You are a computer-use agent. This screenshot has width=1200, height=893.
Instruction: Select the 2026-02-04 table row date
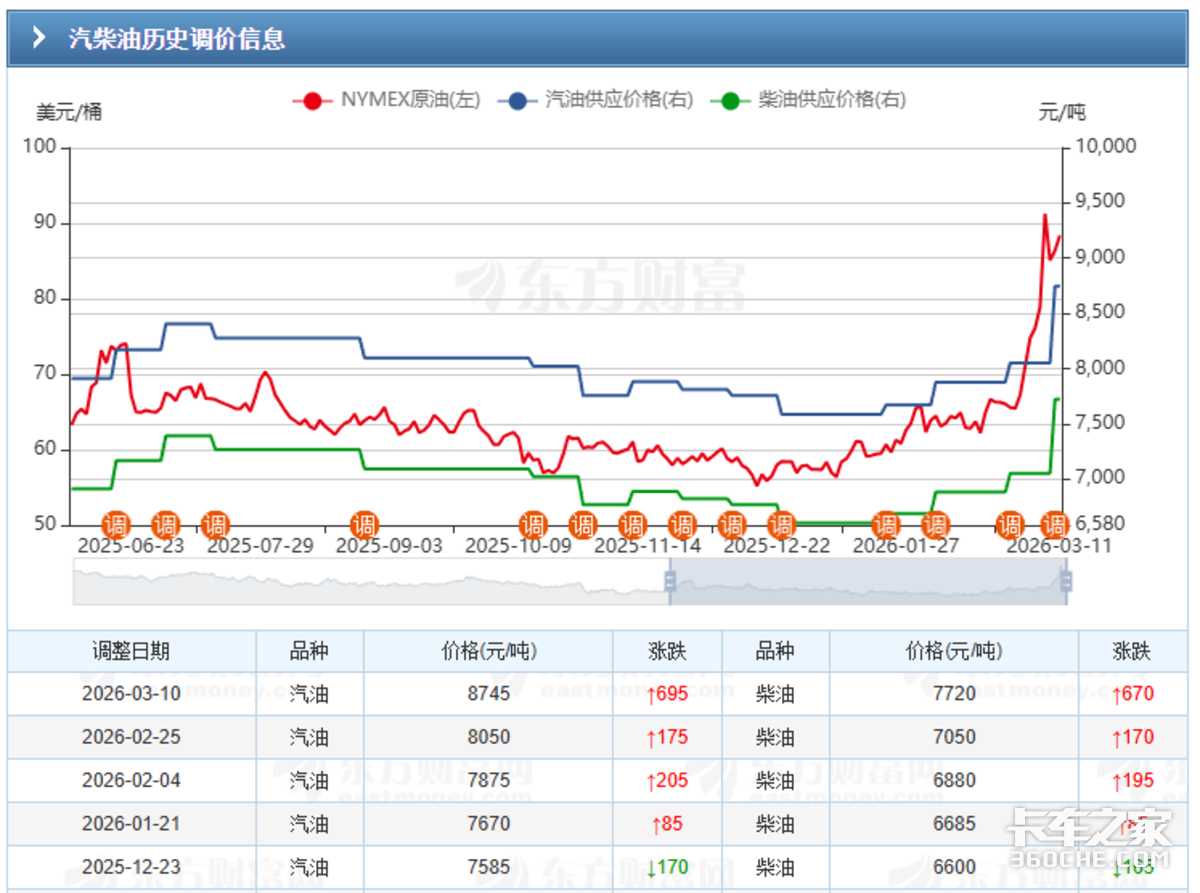131,780
